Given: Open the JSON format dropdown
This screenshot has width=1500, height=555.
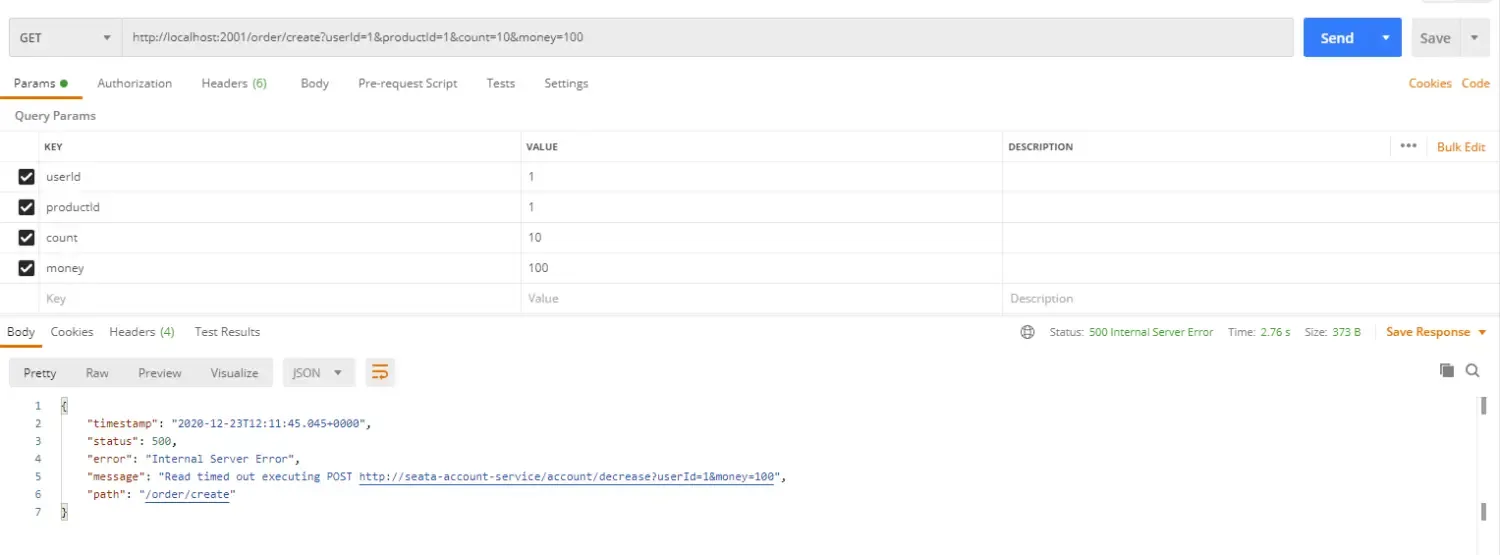Looking at the screenshot, I should pos(319,373).
